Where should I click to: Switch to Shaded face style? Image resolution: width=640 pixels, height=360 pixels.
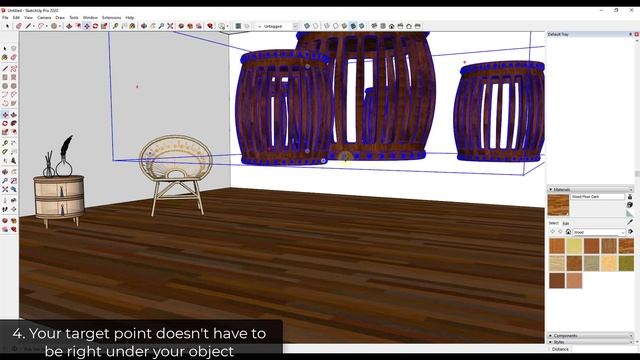344,26
